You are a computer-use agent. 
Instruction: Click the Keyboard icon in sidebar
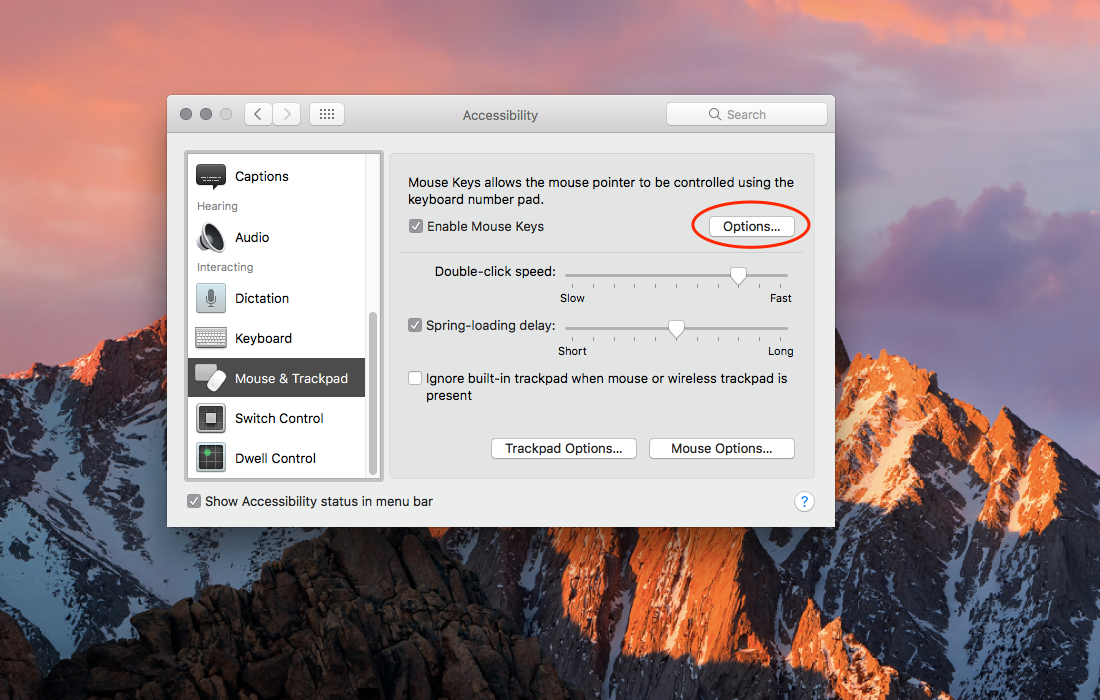pos(210,338)
